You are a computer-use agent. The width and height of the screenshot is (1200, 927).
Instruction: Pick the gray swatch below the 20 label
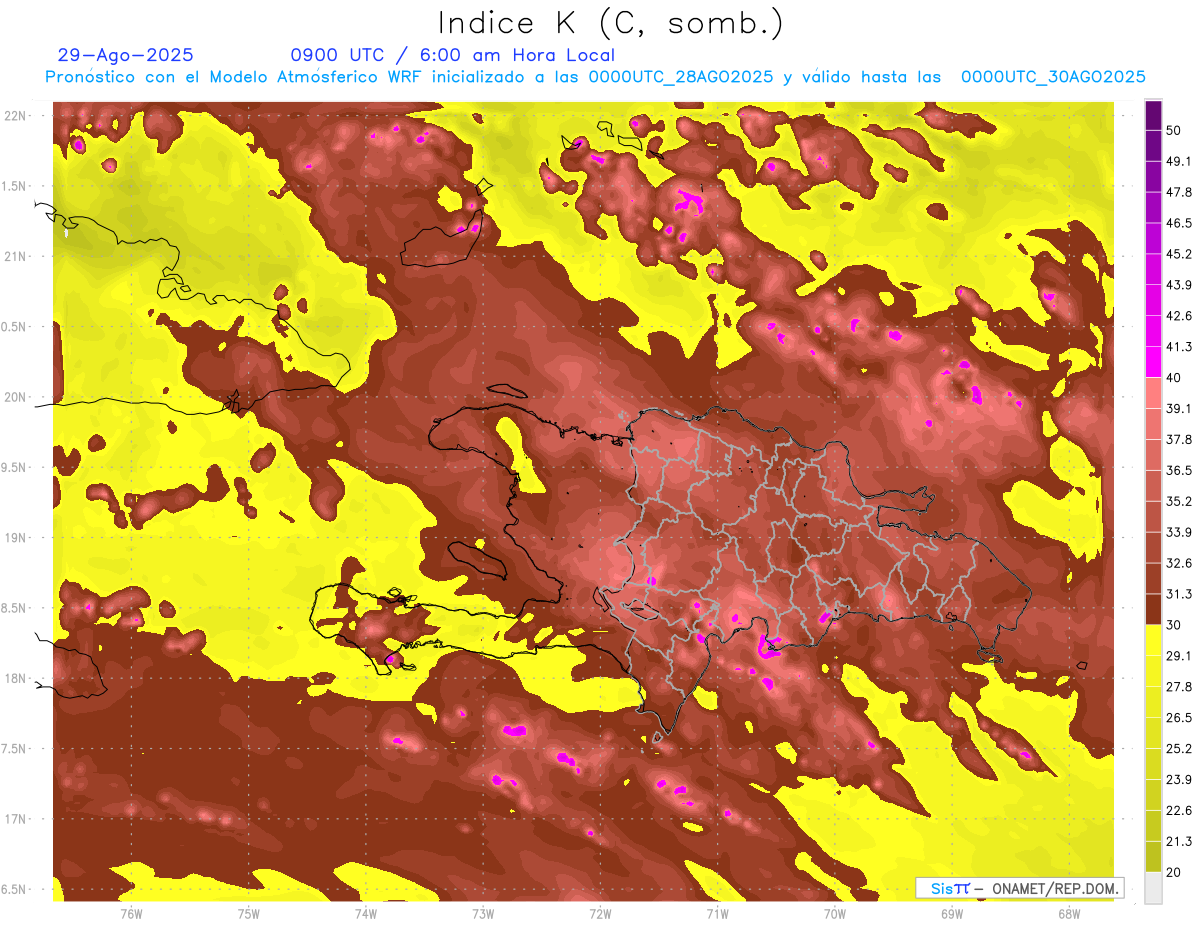(1153, 887)
